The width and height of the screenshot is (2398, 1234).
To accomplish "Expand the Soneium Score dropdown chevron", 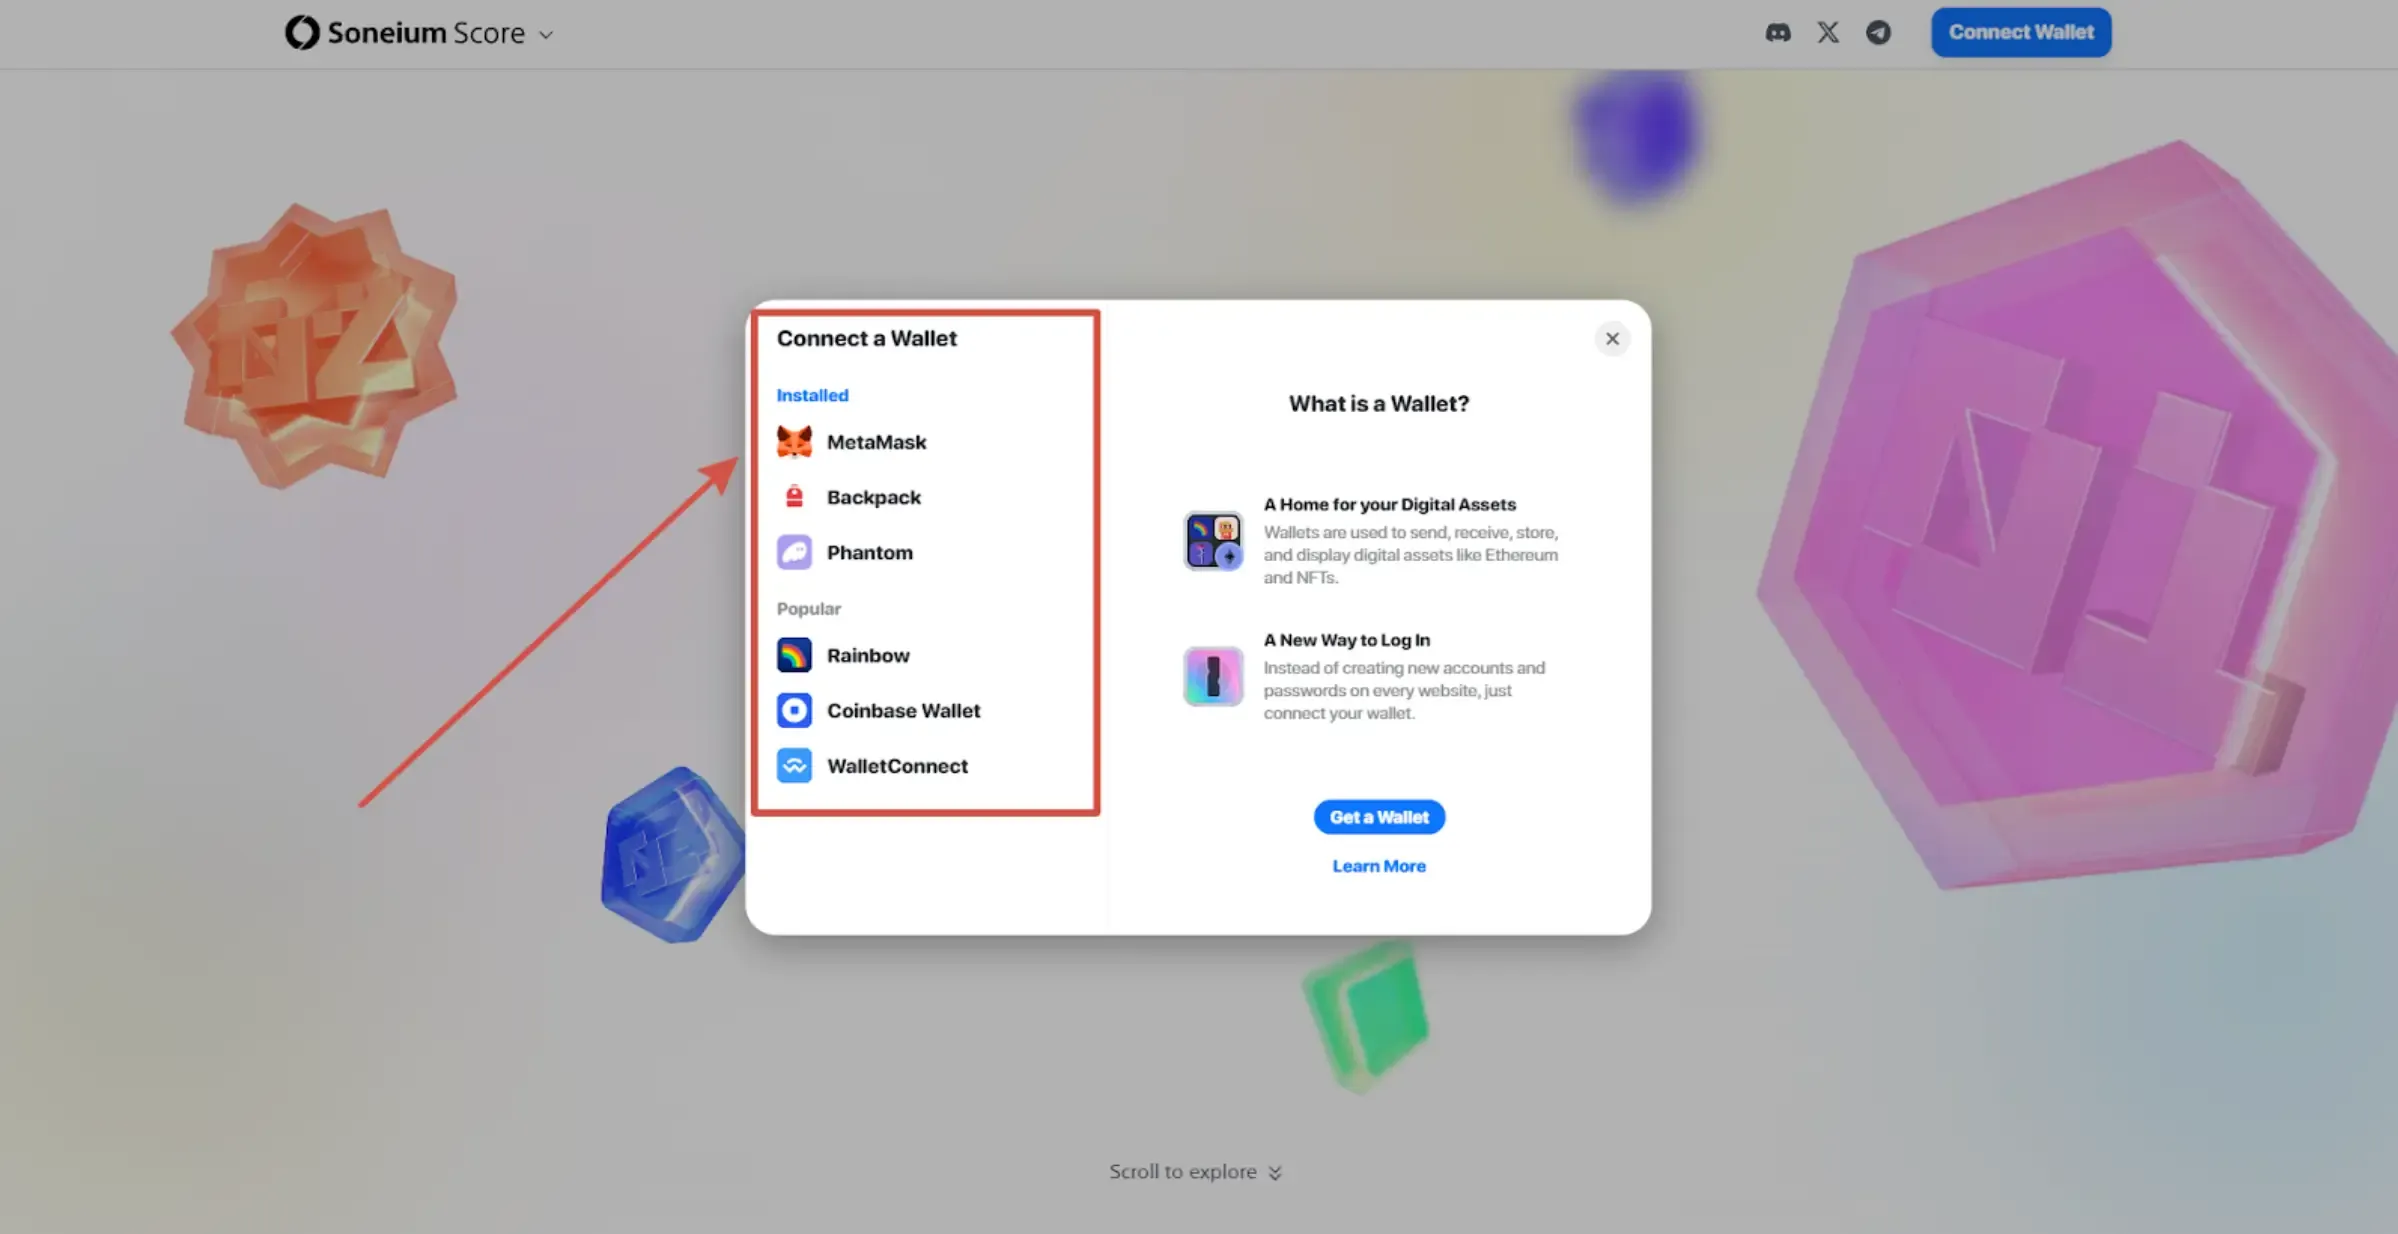I will pyautogui.click(x=546, y=34).
